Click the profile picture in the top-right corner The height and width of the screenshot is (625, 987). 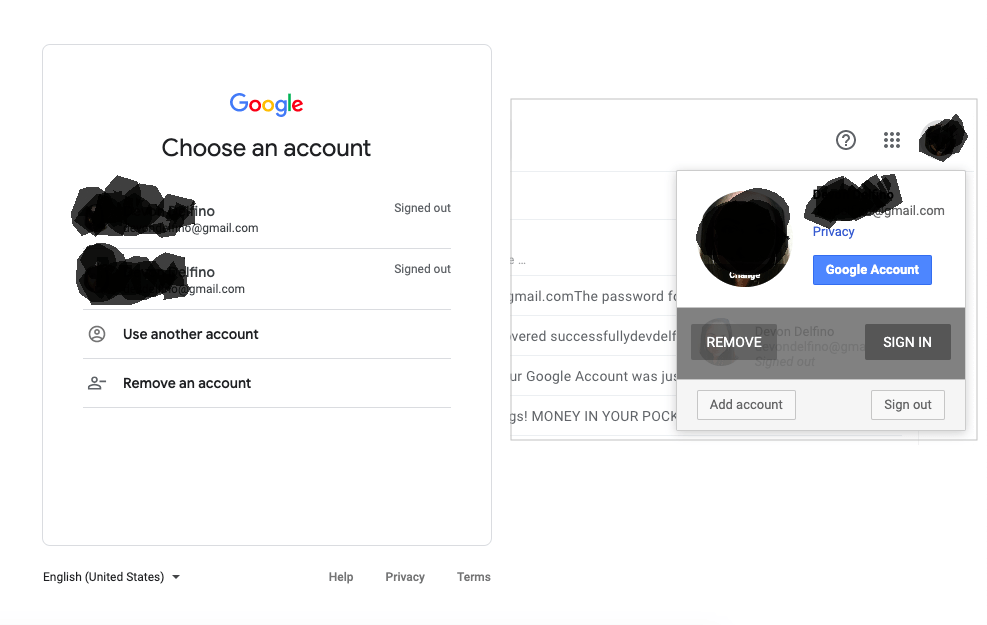click(x=941, y=138)
